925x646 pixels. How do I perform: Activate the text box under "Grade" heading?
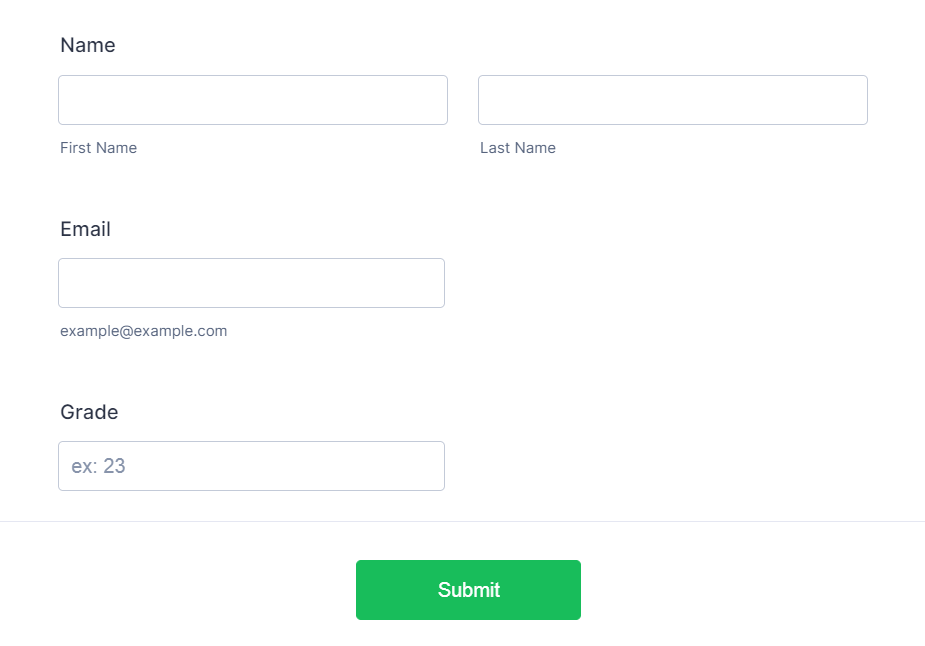coord(251,466)
